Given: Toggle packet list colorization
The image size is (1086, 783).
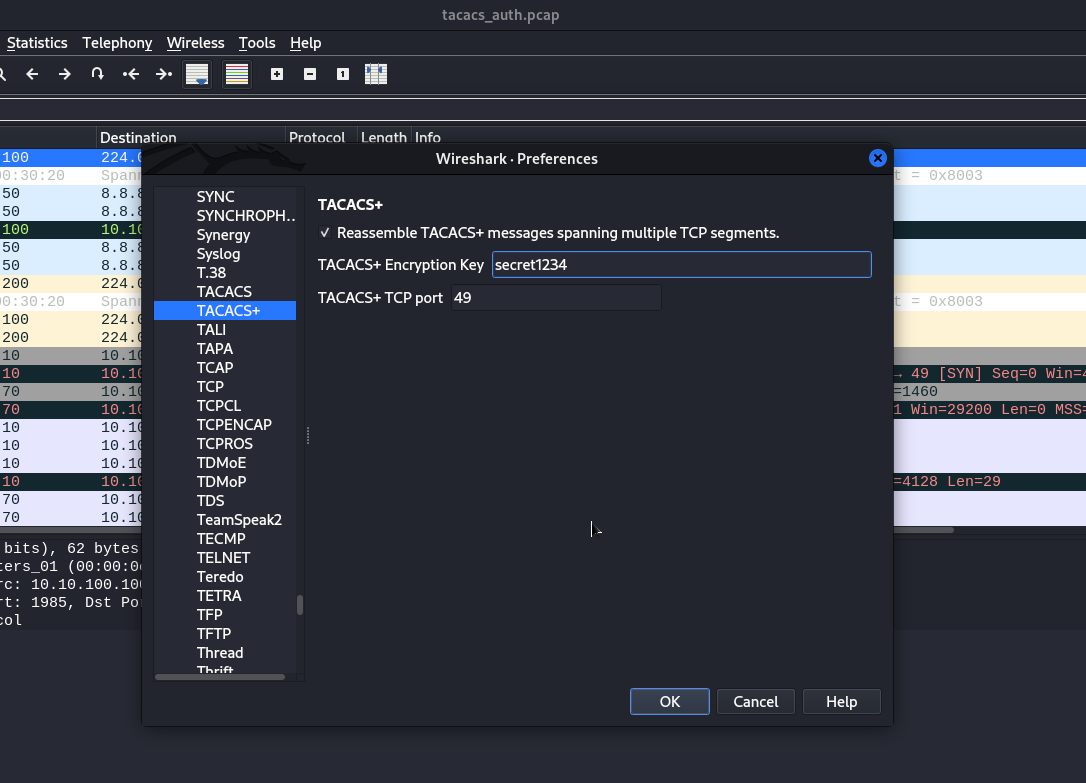Looking at the screenshot, I should (x=237, y=74).
